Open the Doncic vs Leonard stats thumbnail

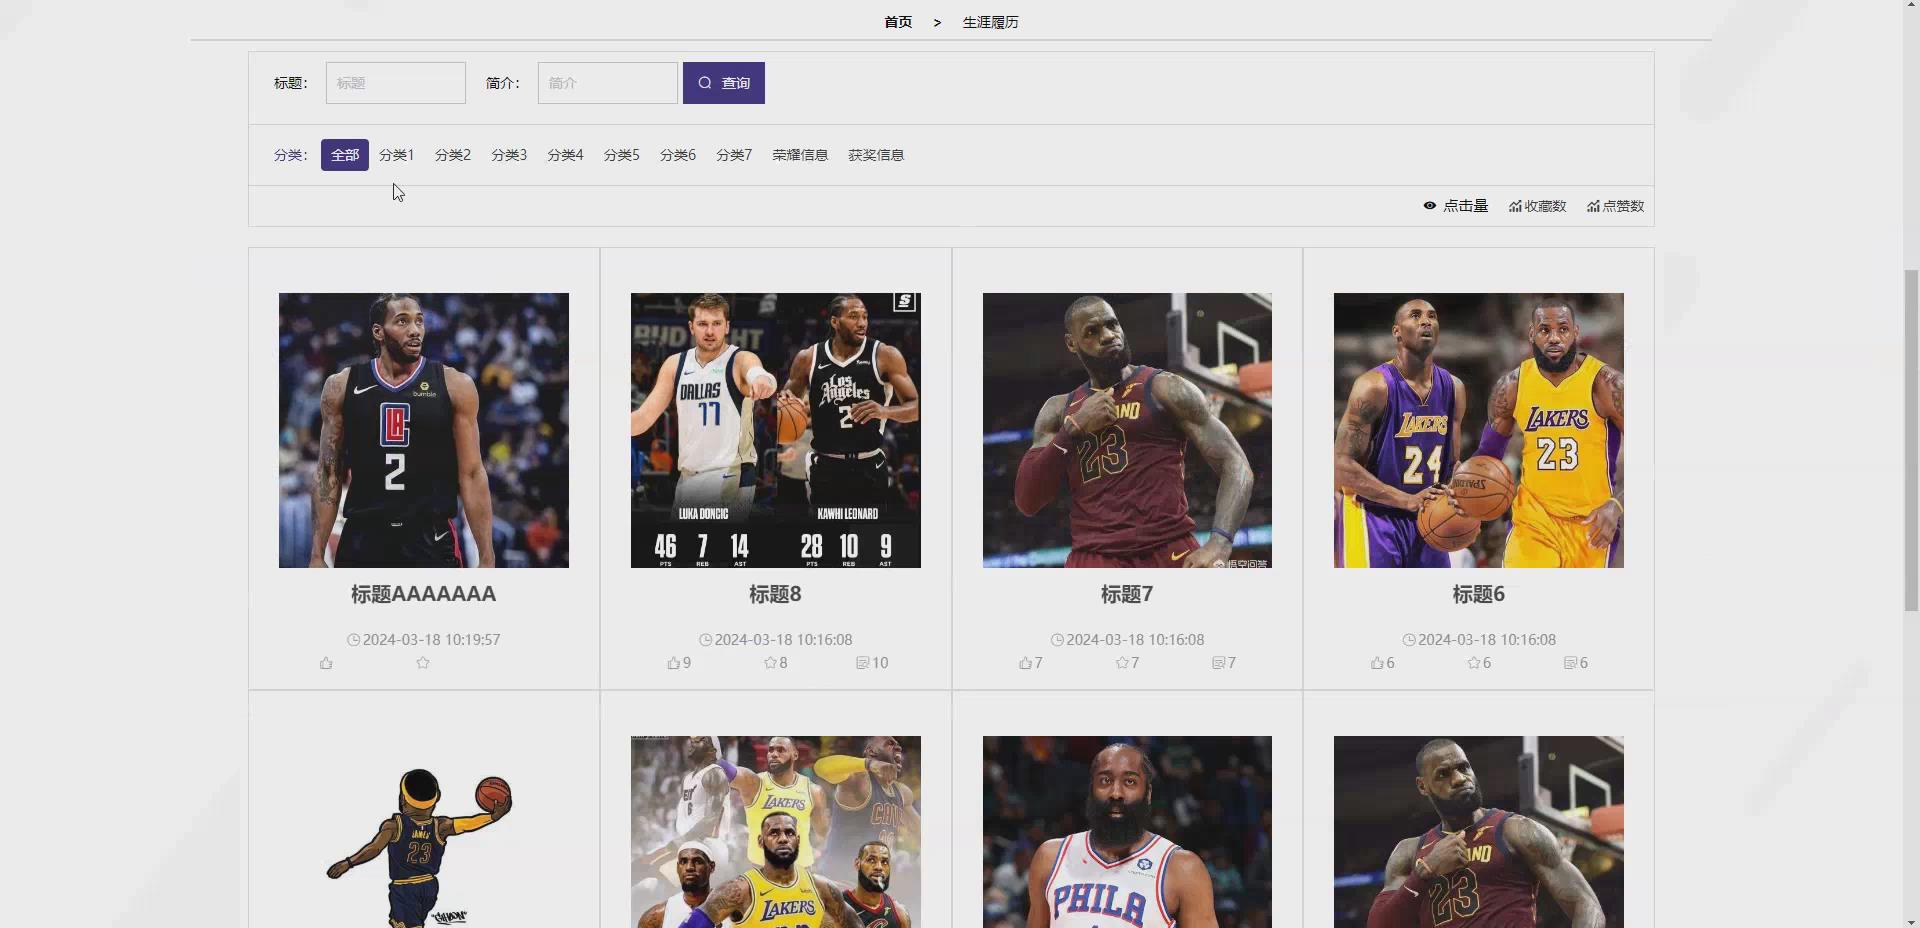pyautogui.click(x=776, y=430)
